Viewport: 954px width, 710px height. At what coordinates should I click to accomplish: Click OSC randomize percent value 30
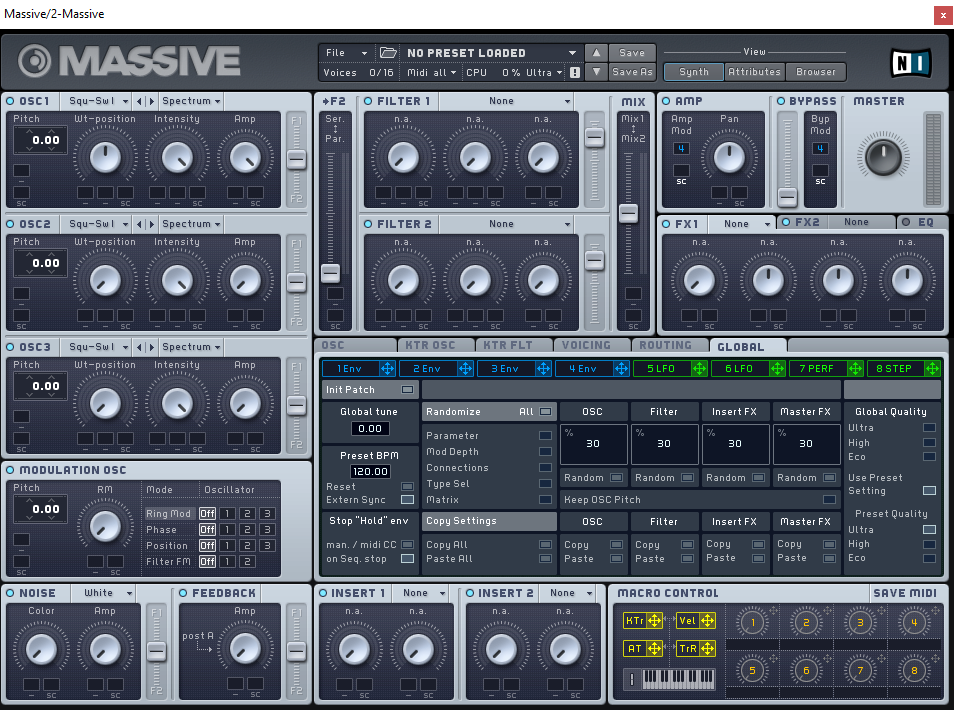tap(593, 444)
